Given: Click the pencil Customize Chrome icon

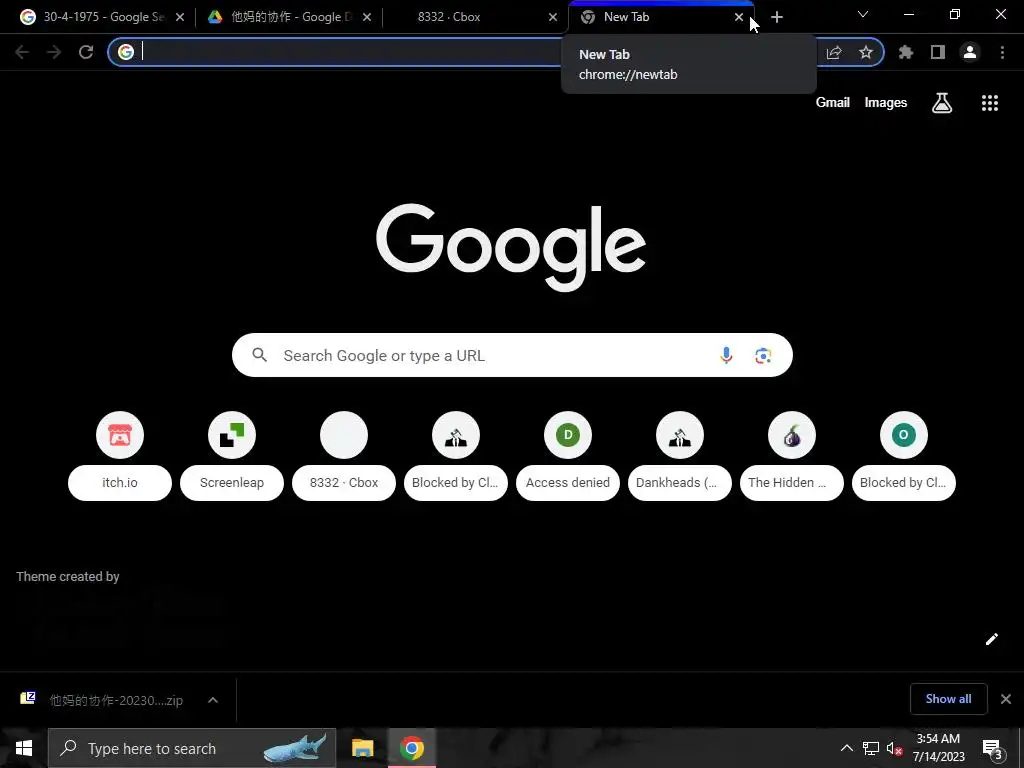Looking at the screenshot, I should click(x=992, y=639).
